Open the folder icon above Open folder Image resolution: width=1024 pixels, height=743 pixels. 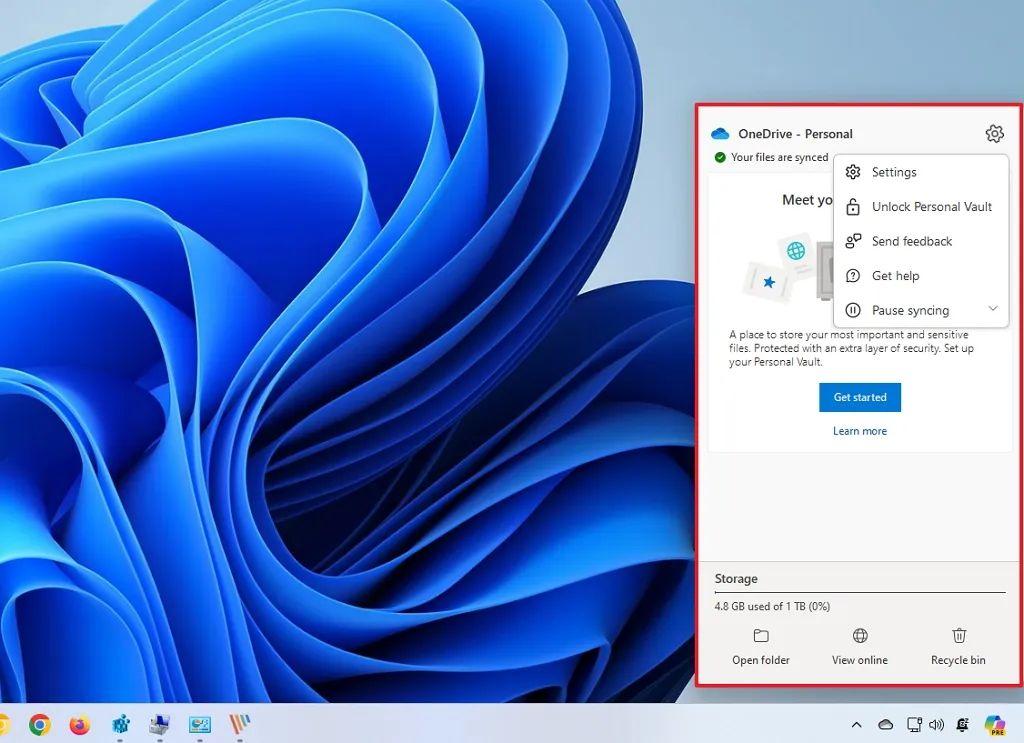[x=761, y=636]
